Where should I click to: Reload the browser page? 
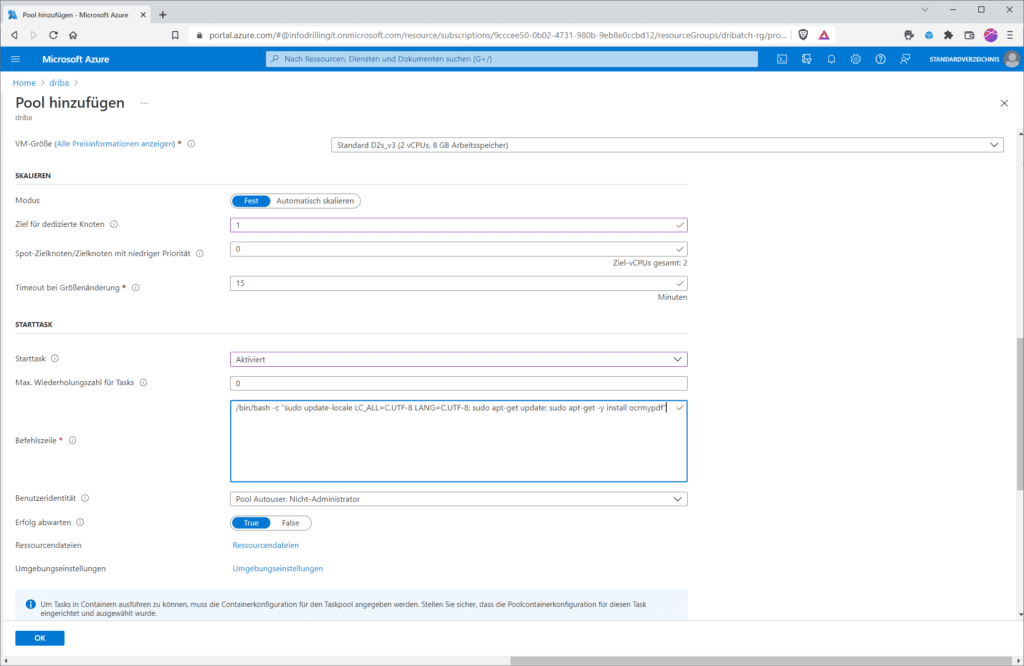(54, 35)
